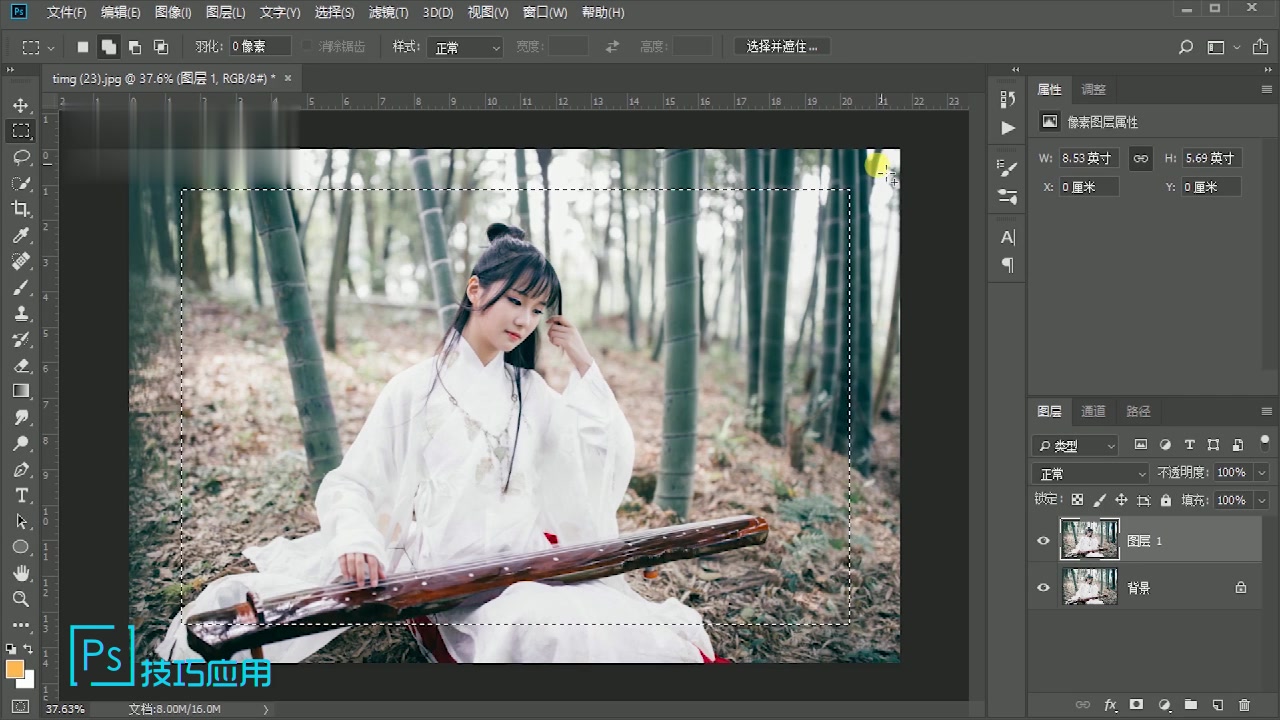Switch to the 调整 tab
The image size is (1280, 720).
coord(1094,89)
